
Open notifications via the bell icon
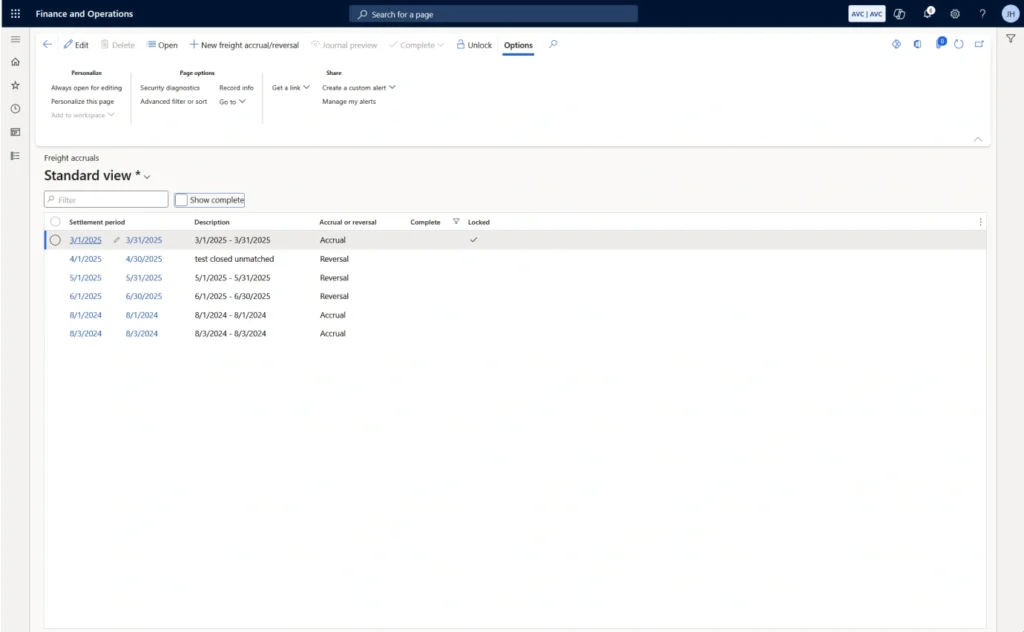click(x=928, y=13)
